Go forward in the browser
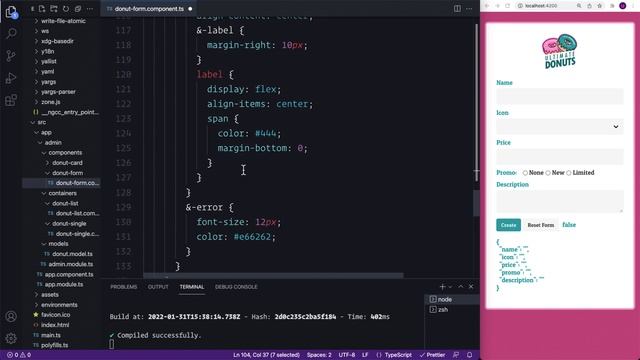Screen dimensions: 640x360 coord(497,6)
